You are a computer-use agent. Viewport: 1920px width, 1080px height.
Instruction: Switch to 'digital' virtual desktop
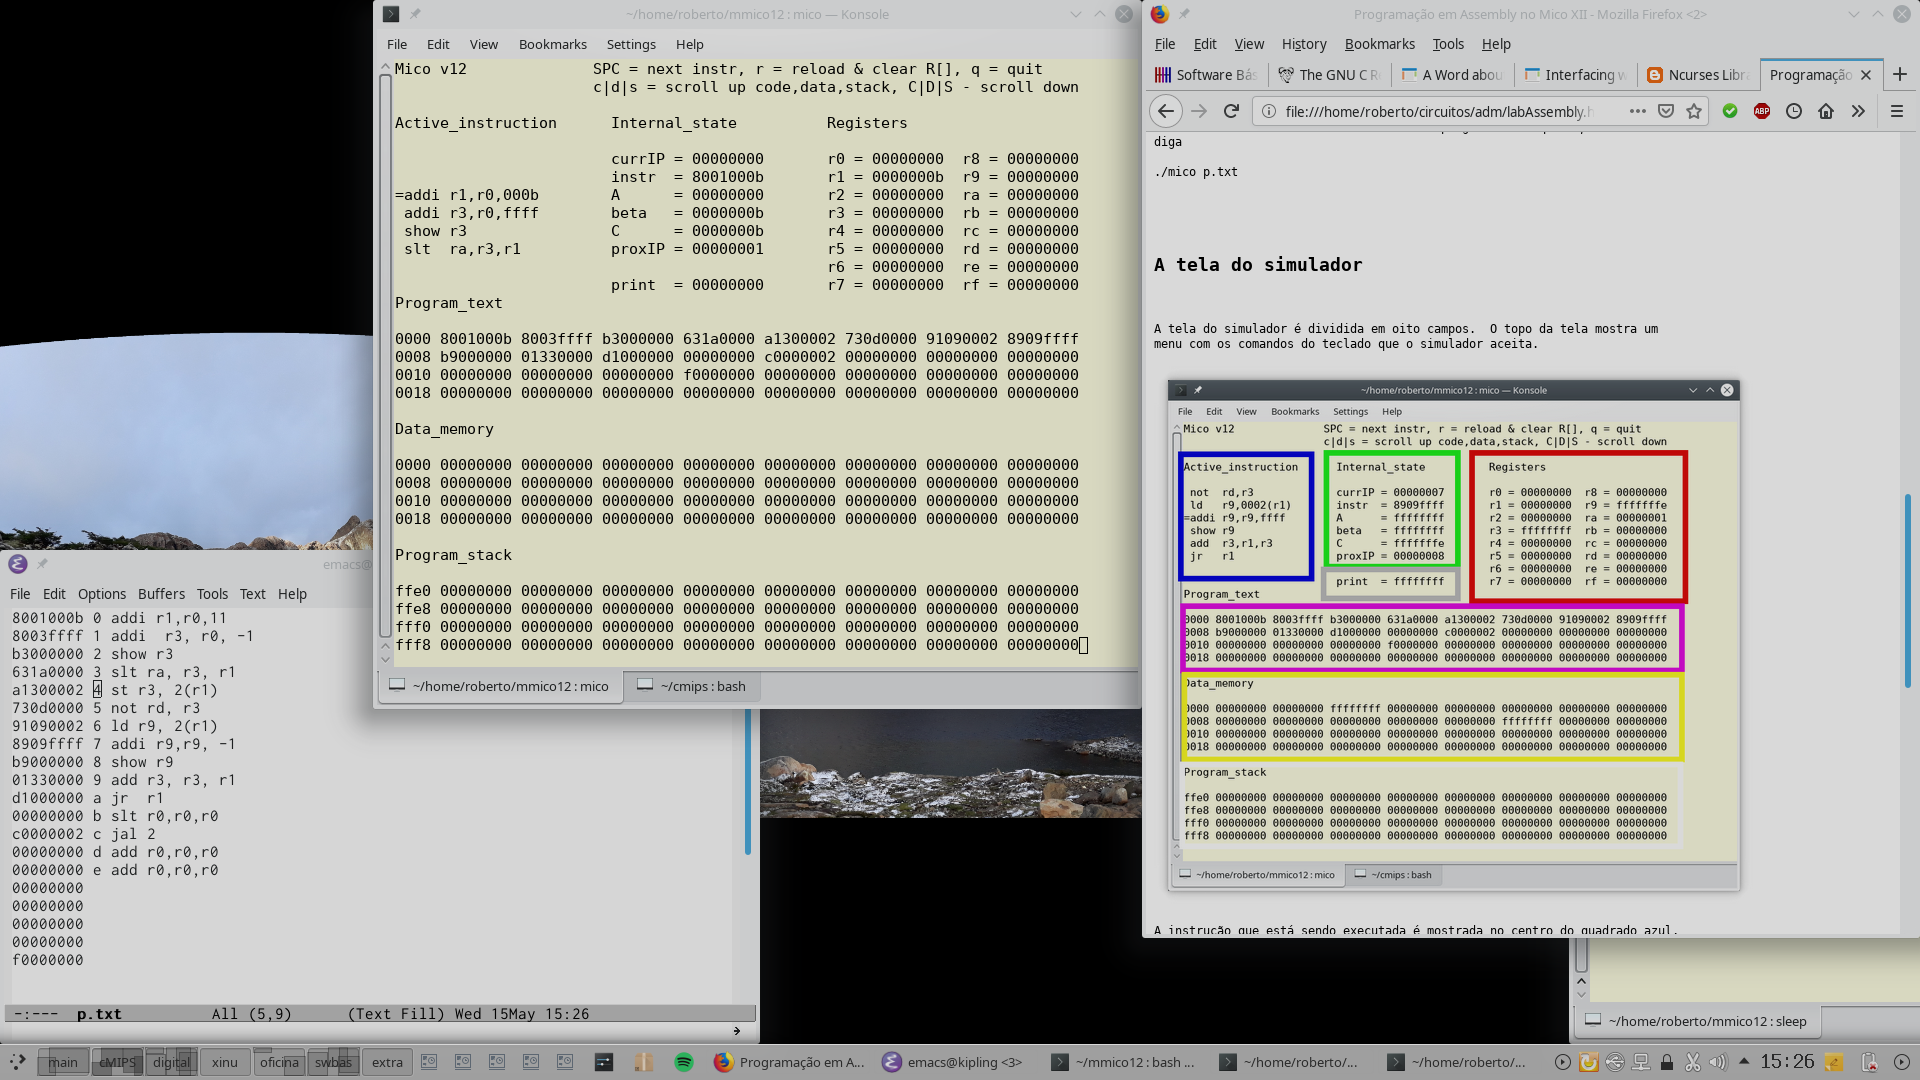[x=171, y=1062]
